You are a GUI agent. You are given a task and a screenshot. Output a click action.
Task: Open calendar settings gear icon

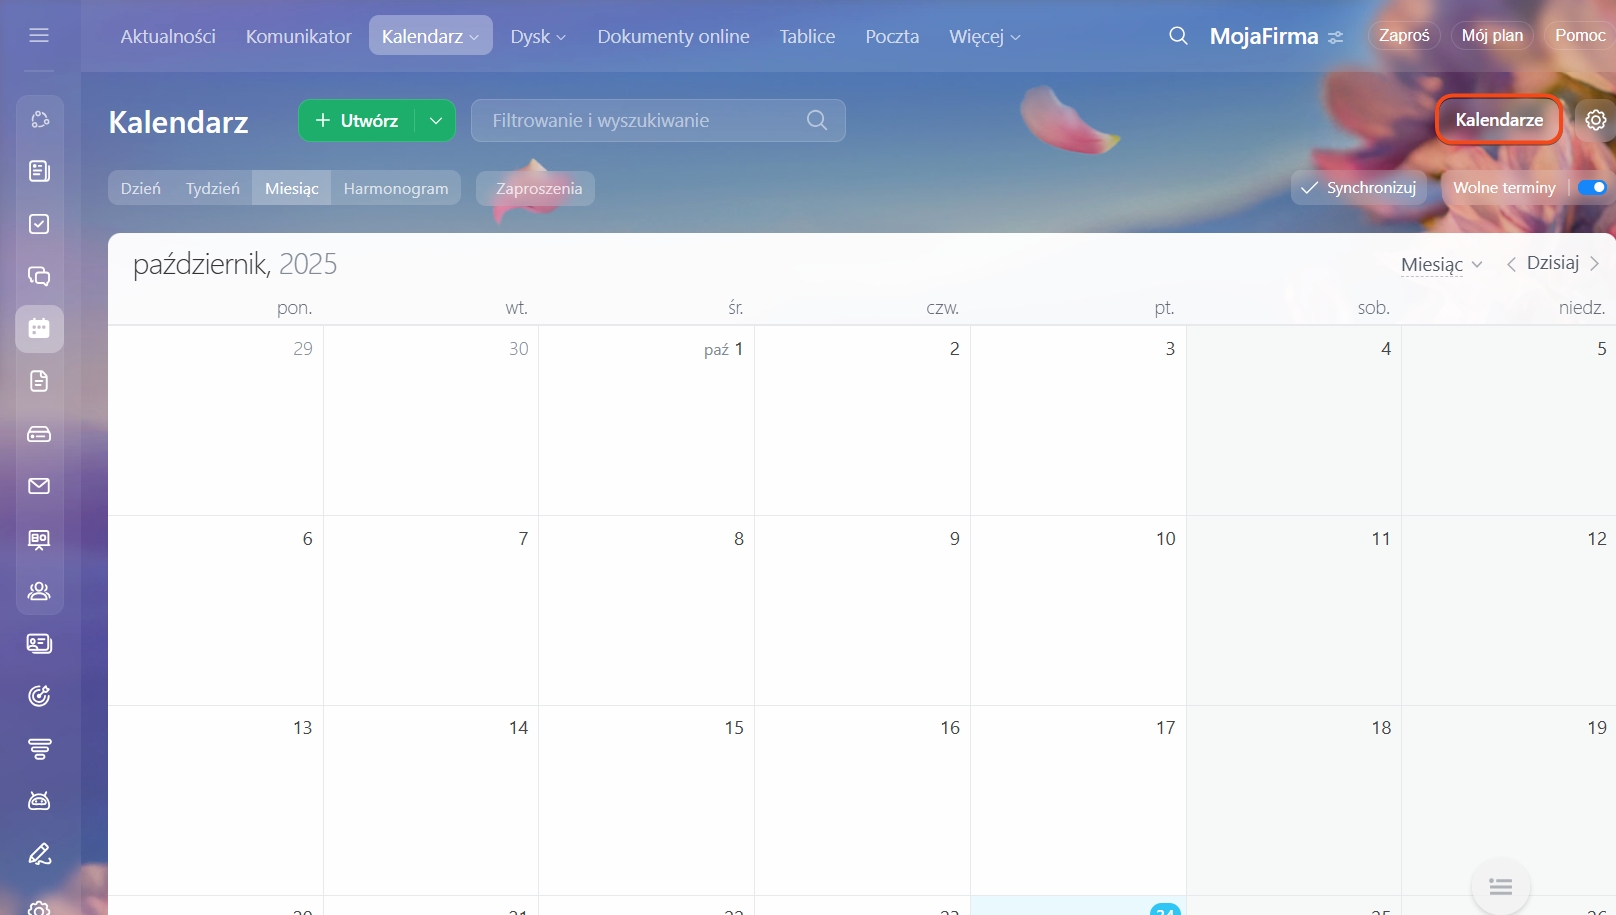click(1595, 120)
